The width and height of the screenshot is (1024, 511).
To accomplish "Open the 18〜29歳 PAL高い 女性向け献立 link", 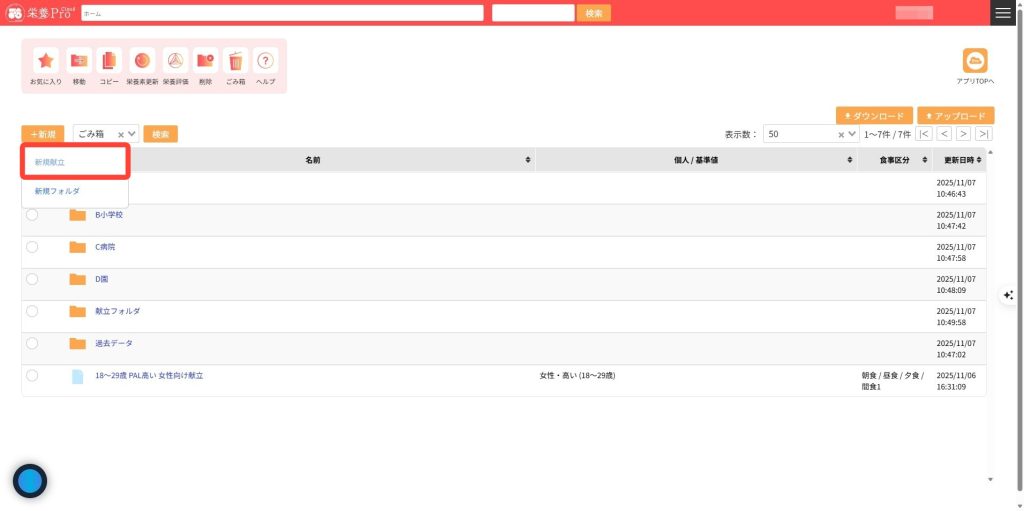I will click(149, 376).
